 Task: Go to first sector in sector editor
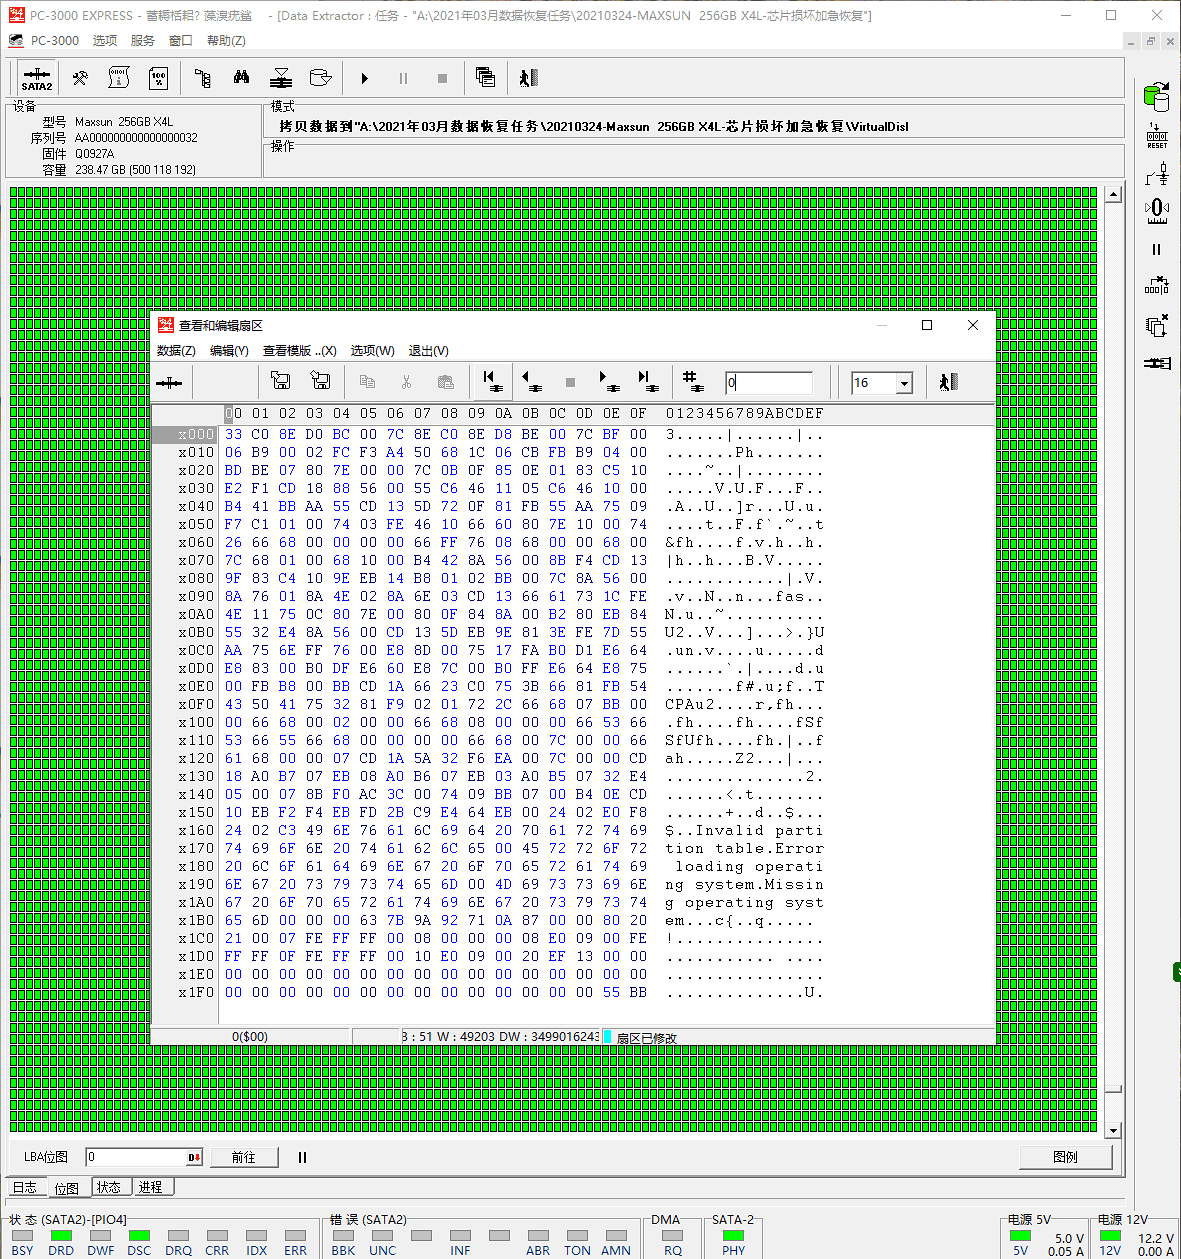pyautogui.click(x=491, y=381)
